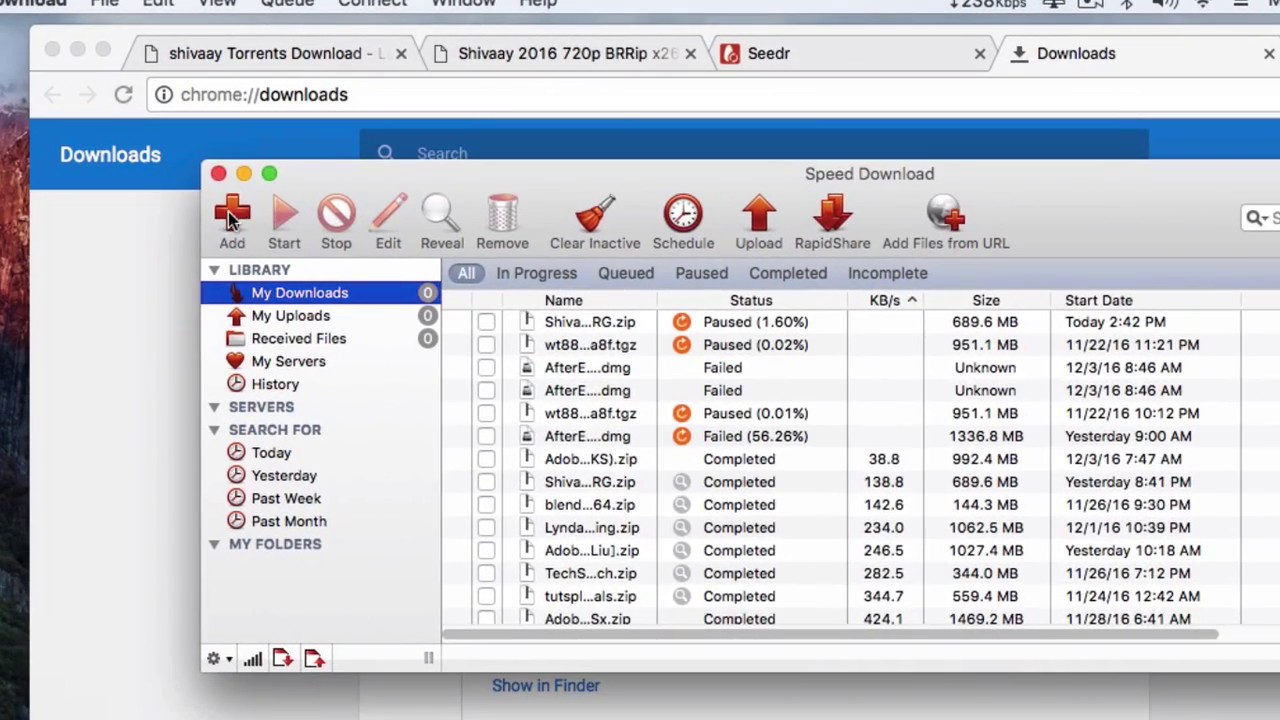Image resolution: width=1280 pixels, height=720 pixels.
Task: Sort by the Status column header
Action: [x=751, y=300]
